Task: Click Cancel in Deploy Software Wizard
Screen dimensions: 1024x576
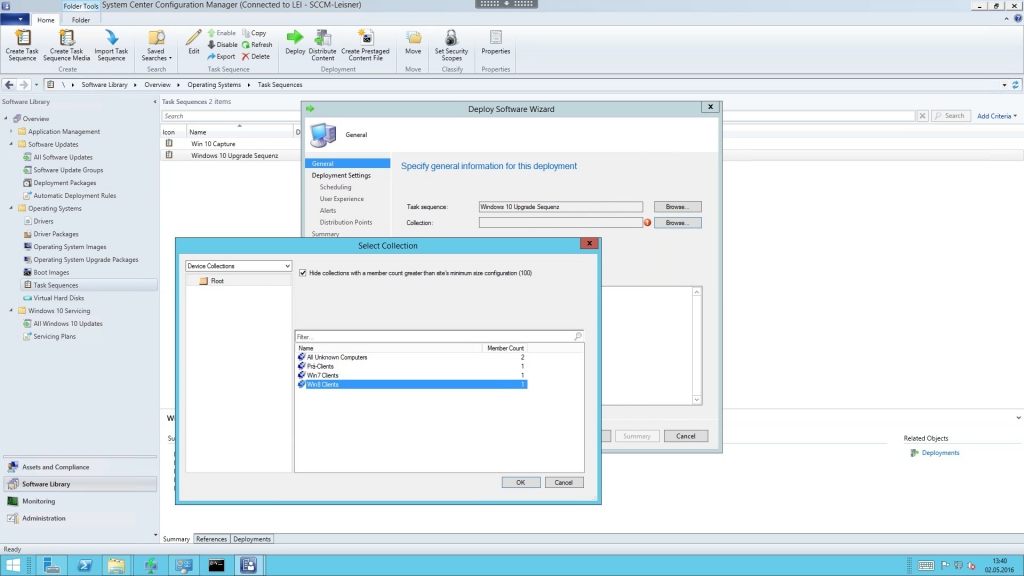Action: 686,436
